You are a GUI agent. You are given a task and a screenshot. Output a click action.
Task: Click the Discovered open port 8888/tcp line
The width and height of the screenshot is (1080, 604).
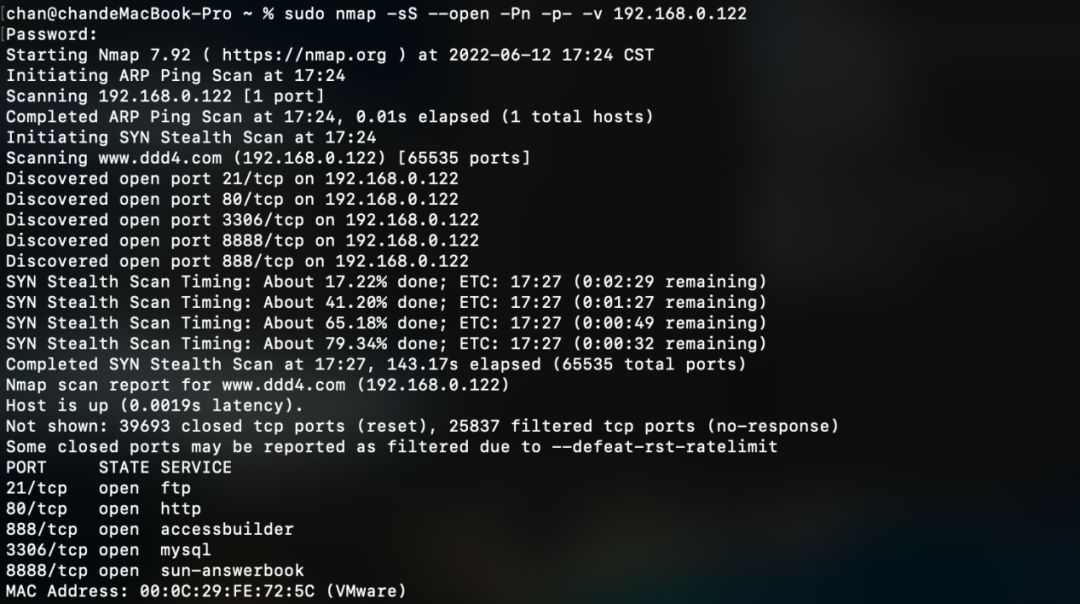[x=242, y=241]
